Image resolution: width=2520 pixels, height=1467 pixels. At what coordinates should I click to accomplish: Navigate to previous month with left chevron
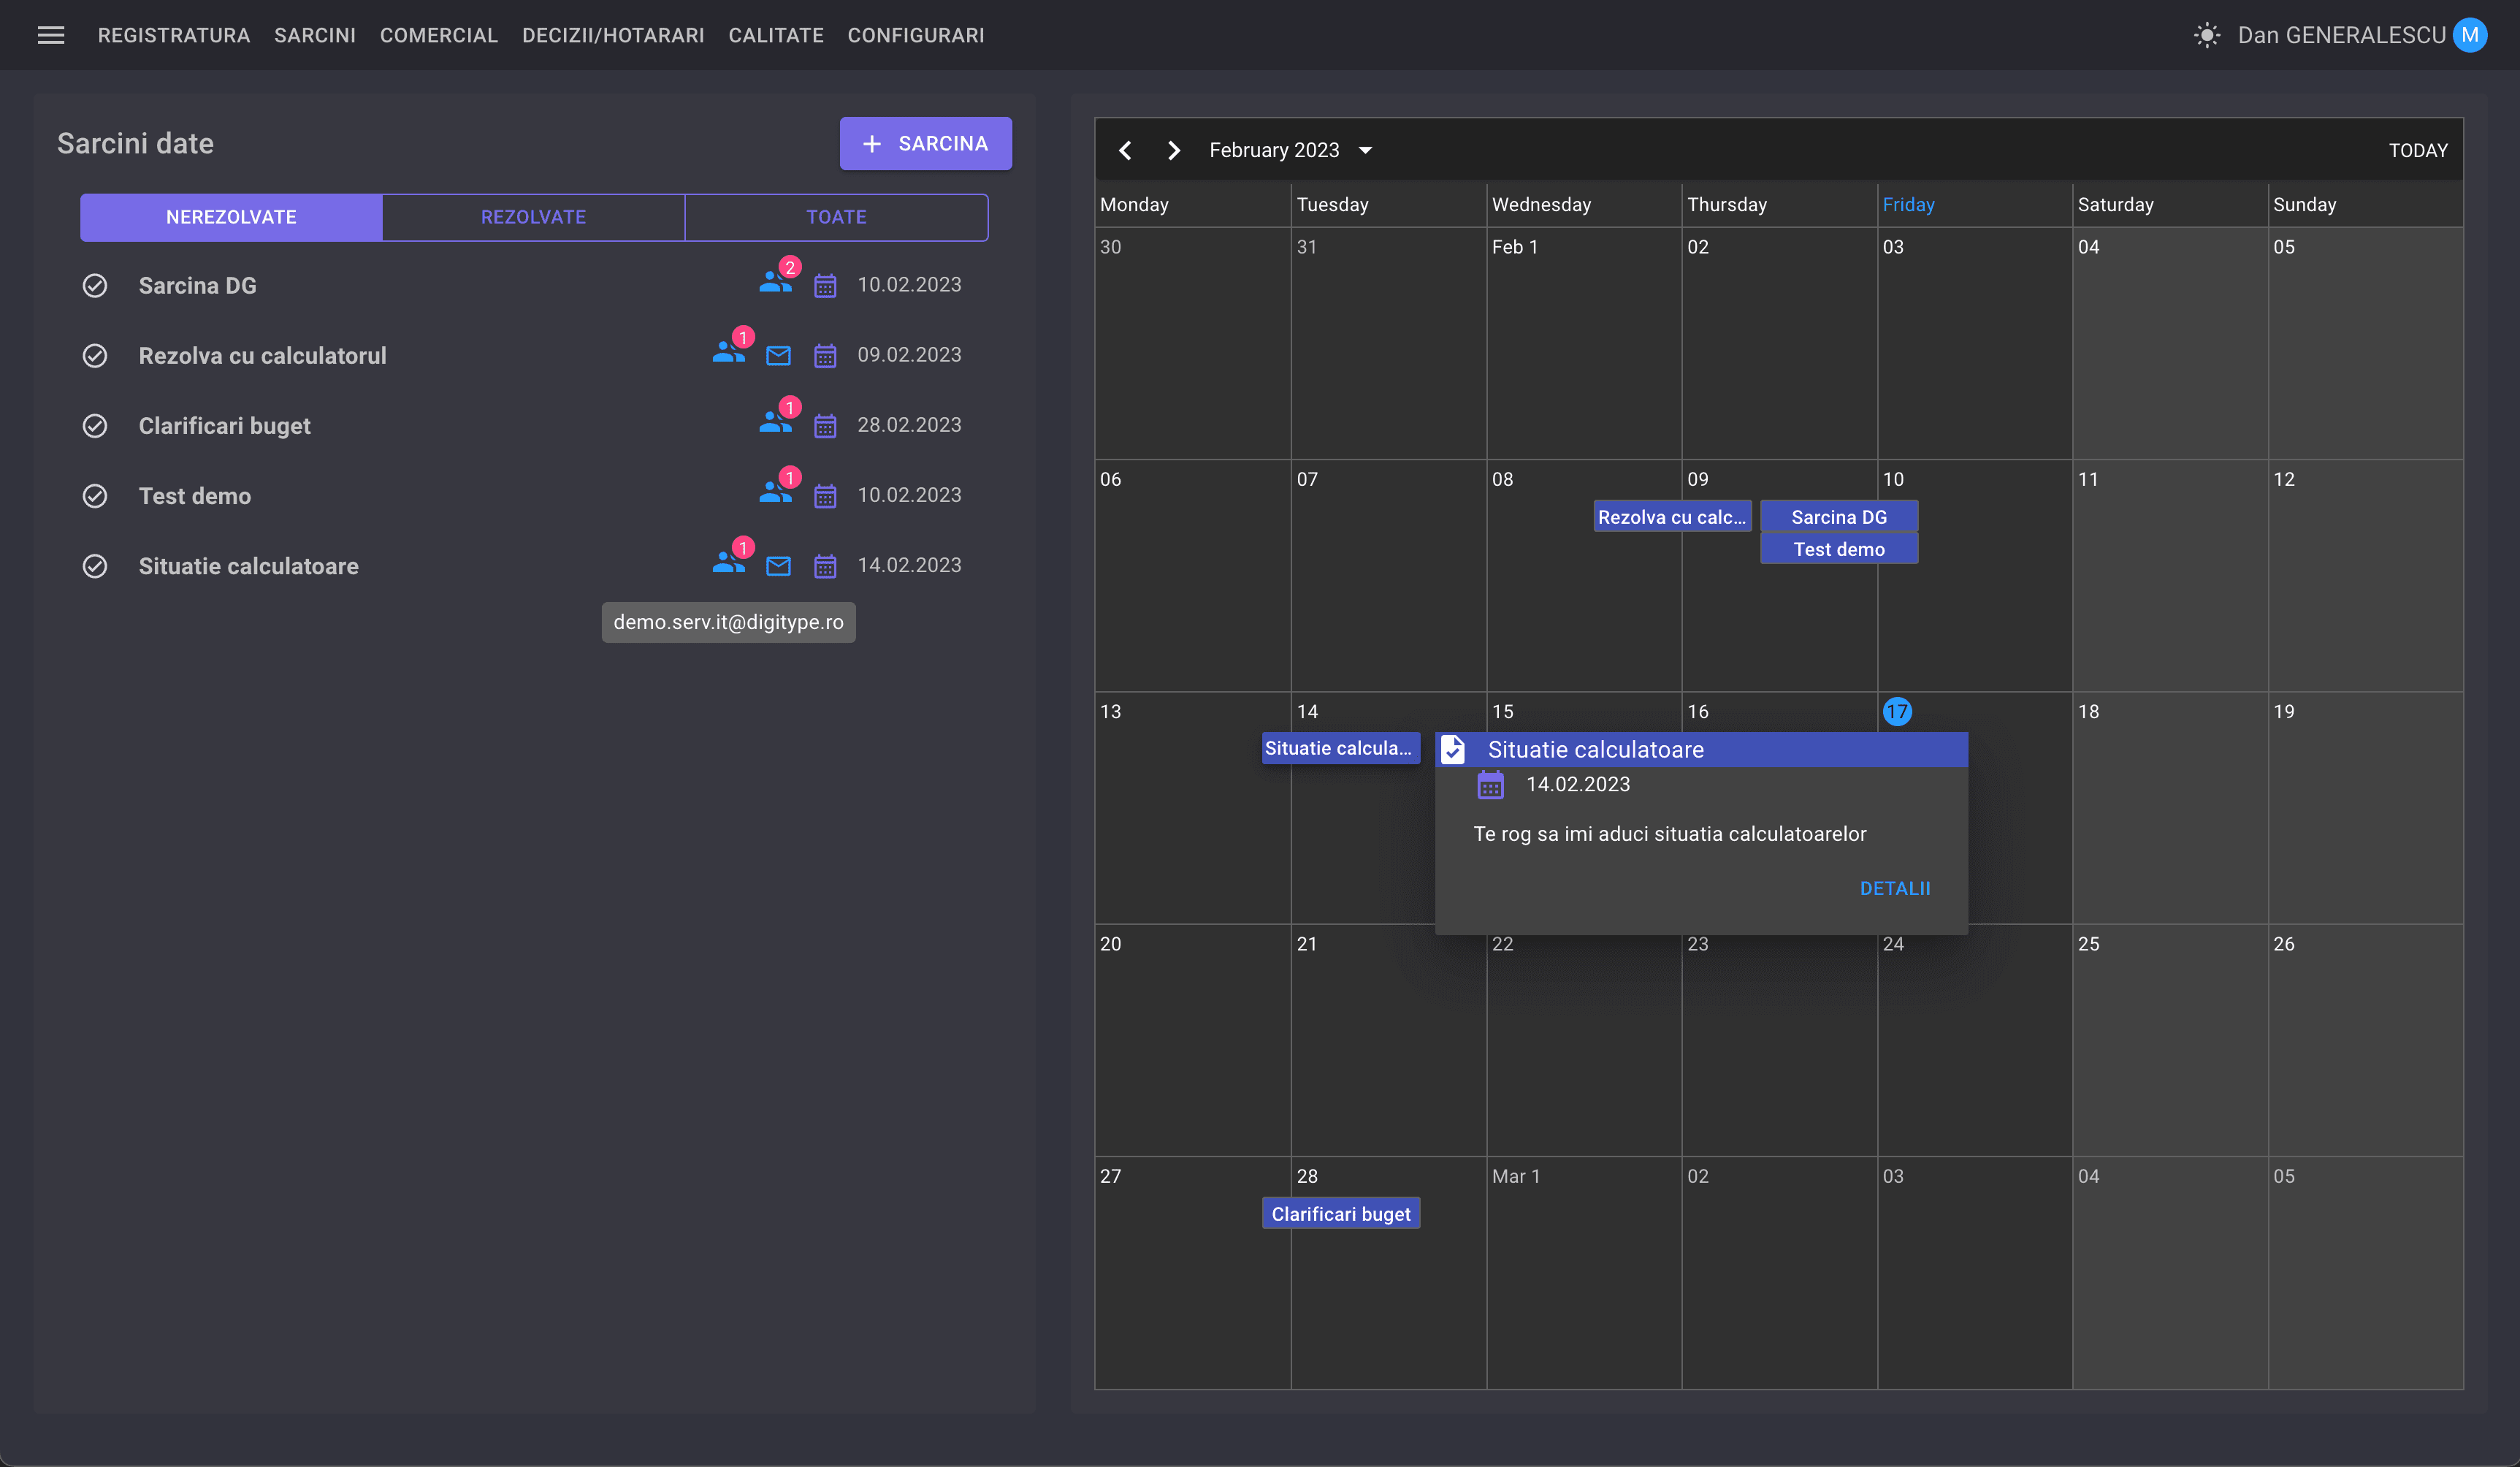click(x=1125, y=150)
